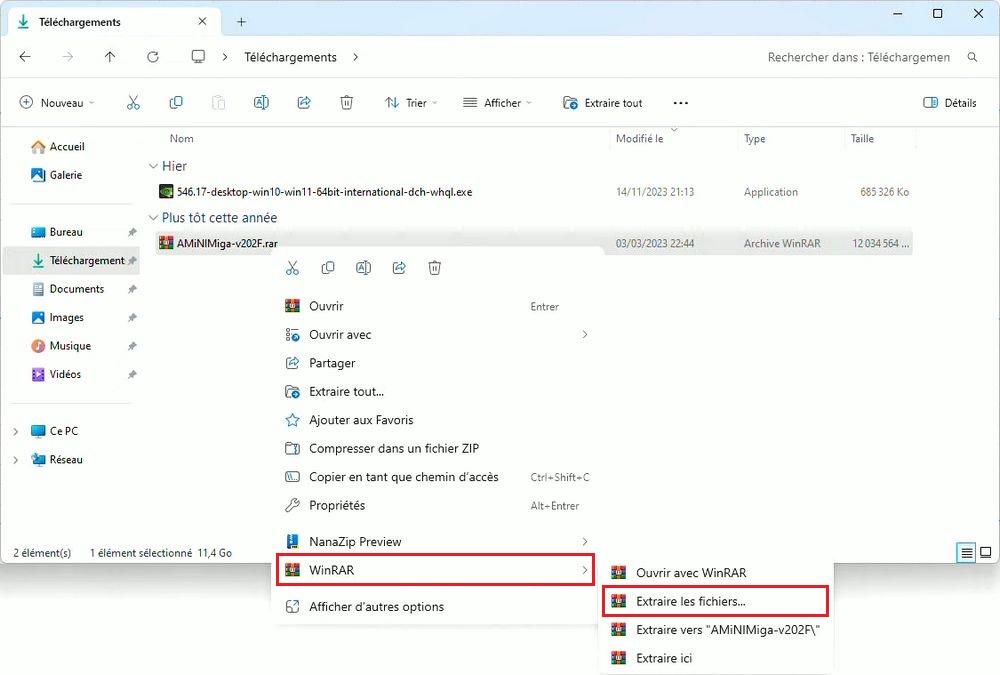The image size is (1000, 675).
Task: Select Extraire les fichiers... in WinRAR submenu
Action: click(x=690, y=602)
